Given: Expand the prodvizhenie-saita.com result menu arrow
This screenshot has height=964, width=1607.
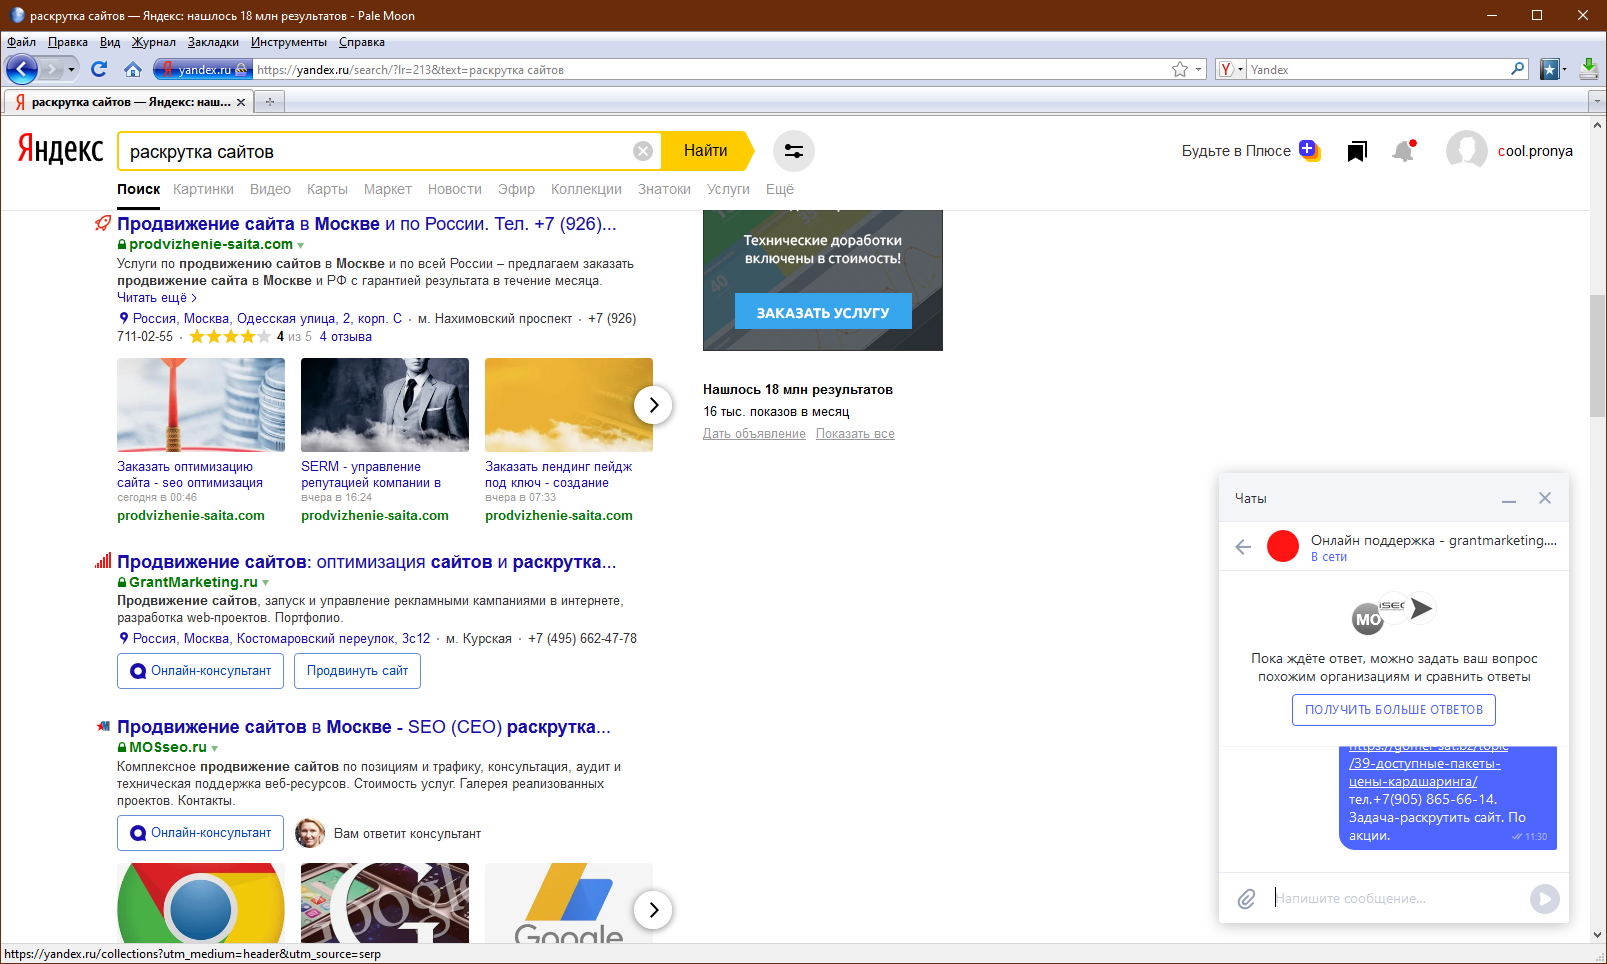Looking at the screenshot, I should [300, 245].
